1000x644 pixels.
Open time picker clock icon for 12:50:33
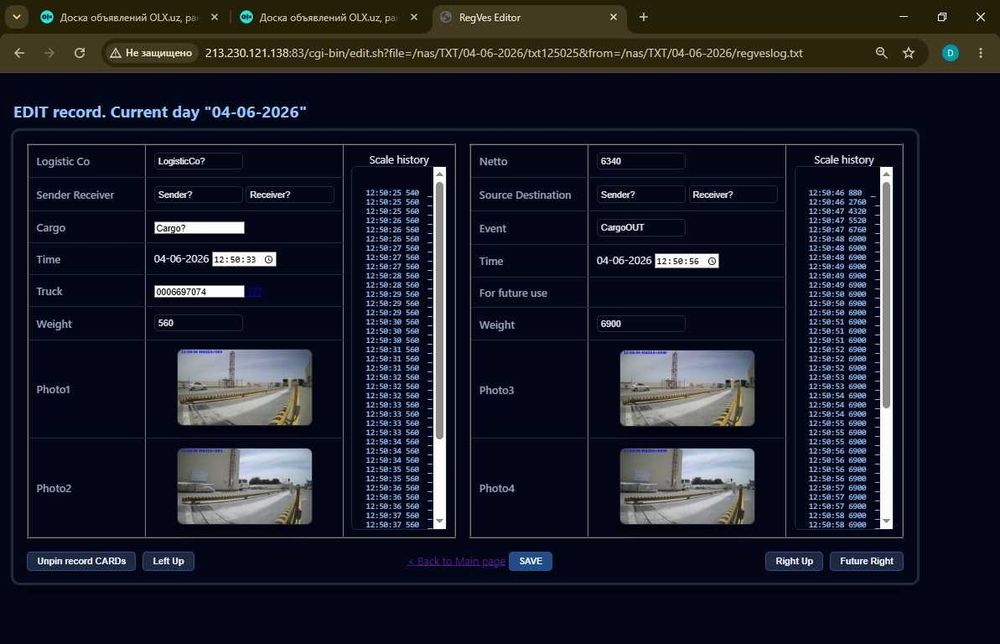[x=268, y=260]
